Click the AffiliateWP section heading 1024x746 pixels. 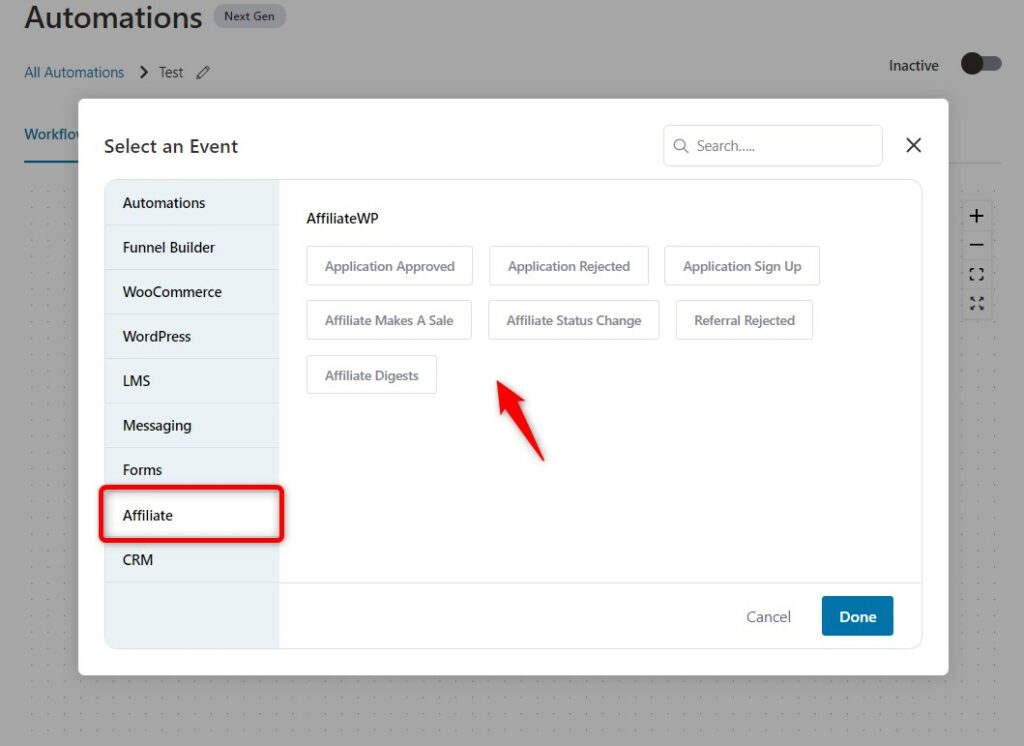(x=342, y=218)
